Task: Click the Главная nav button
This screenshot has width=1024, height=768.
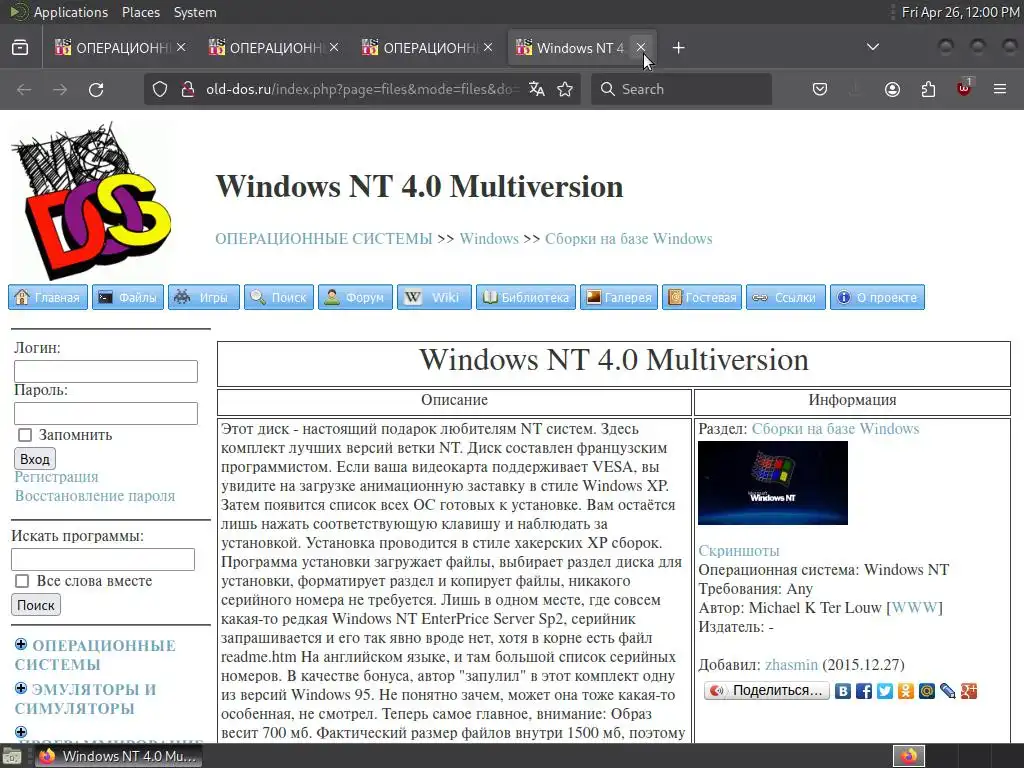Action: pyautogui.click(x=48, y=297)
